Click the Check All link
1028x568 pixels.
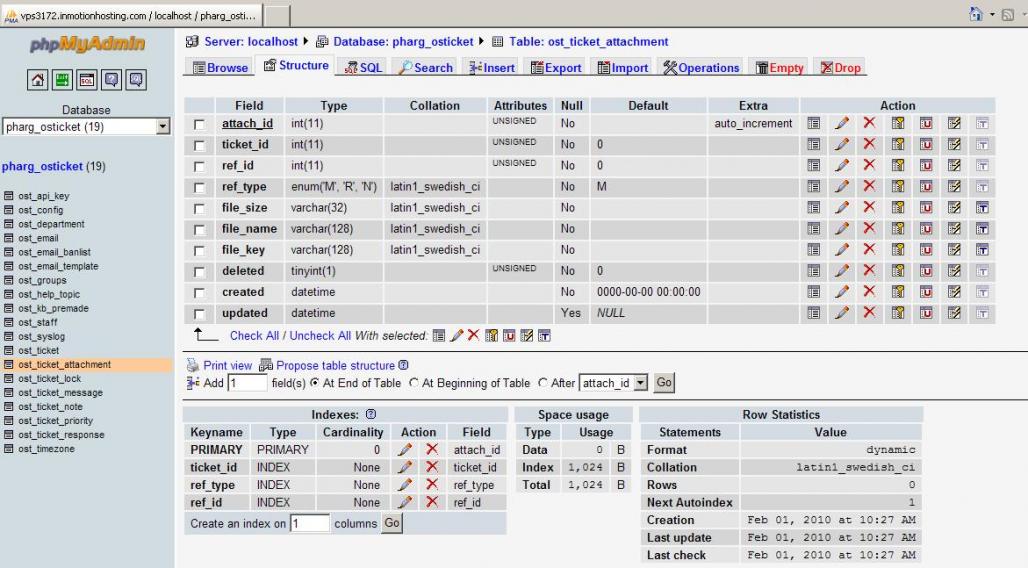point(254,335)
